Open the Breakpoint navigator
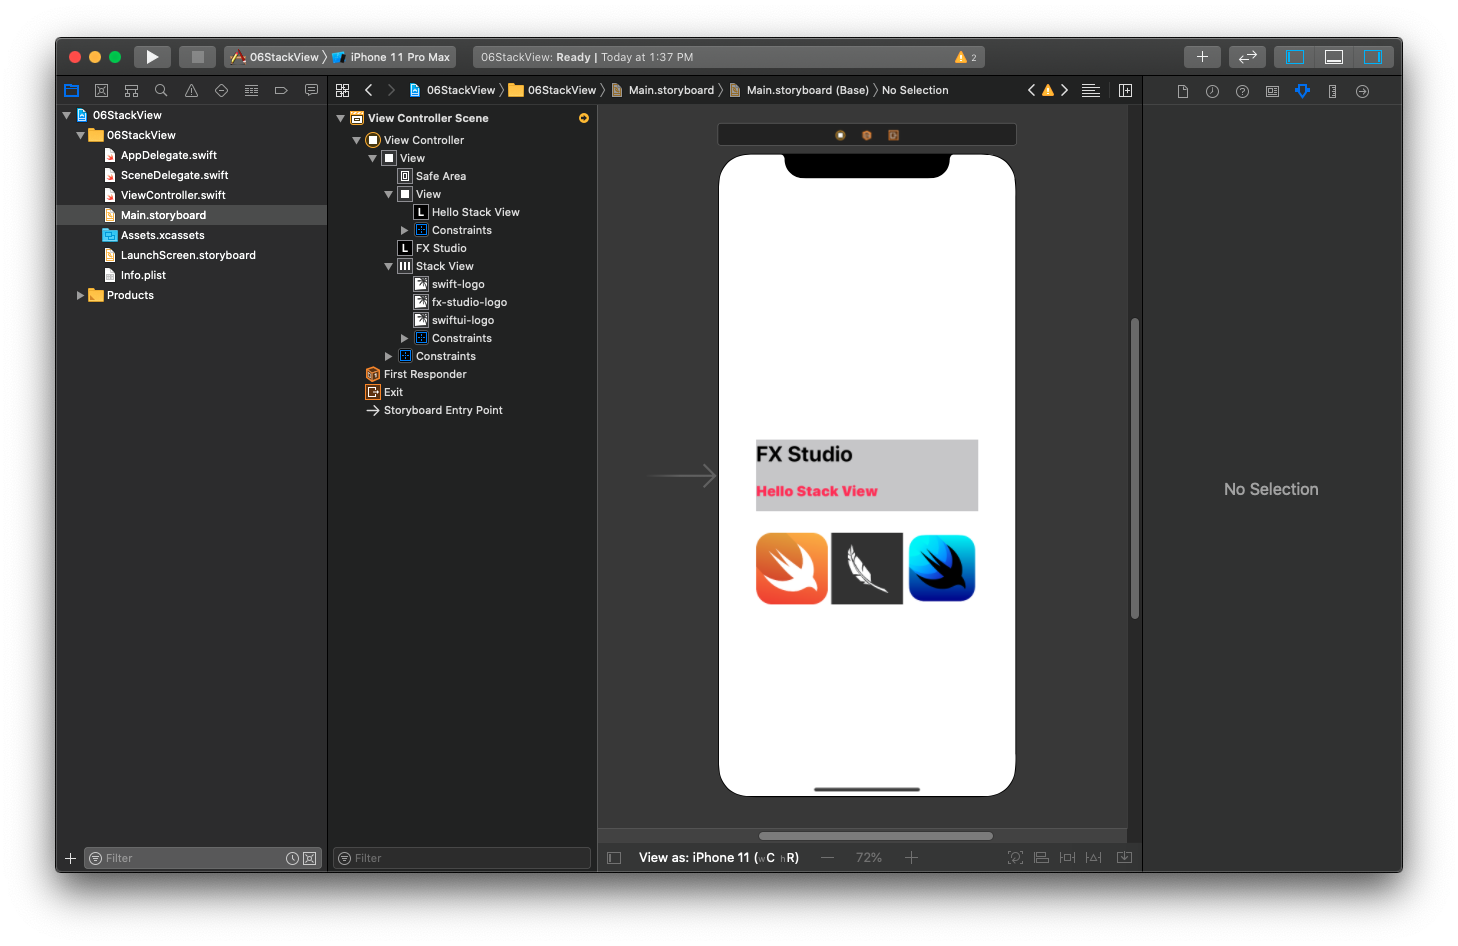This screenshot has width=1458, height=946. point(281,90)
